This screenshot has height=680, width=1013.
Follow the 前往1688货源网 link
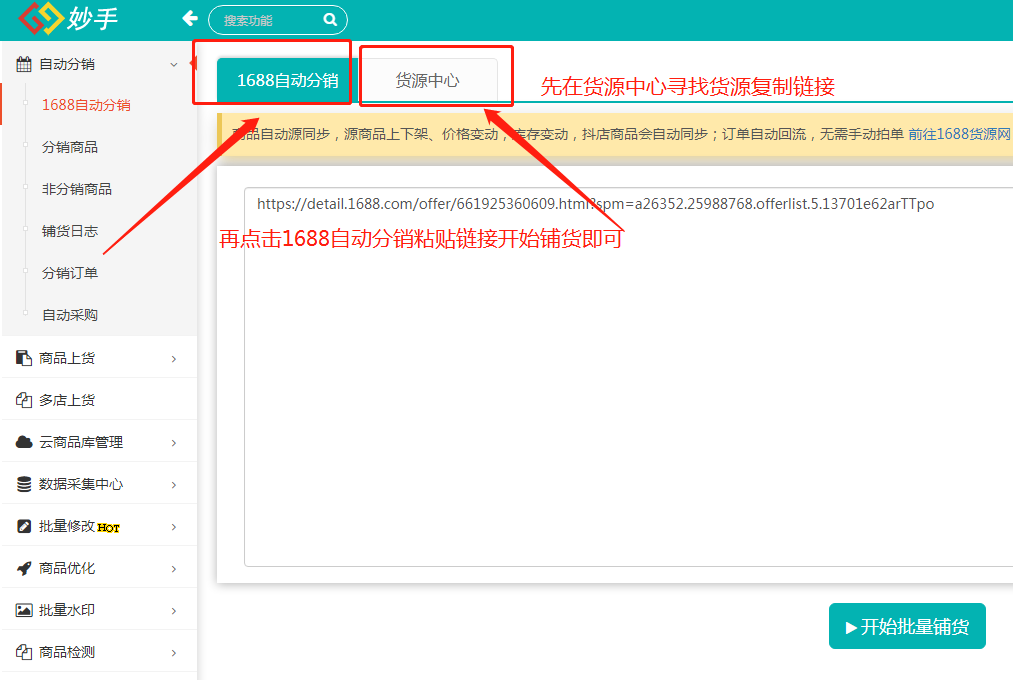pyautogui.click(x=959, y=134)
